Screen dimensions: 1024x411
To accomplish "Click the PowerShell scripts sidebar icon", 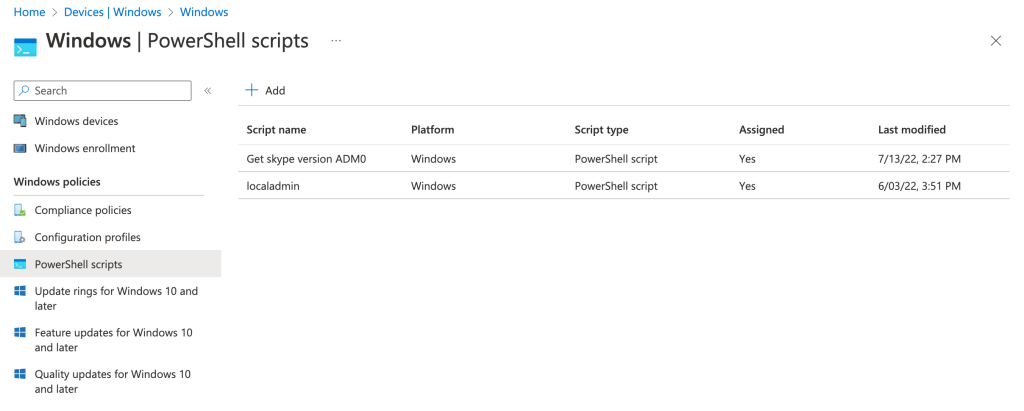I will [x=20, y=264].
